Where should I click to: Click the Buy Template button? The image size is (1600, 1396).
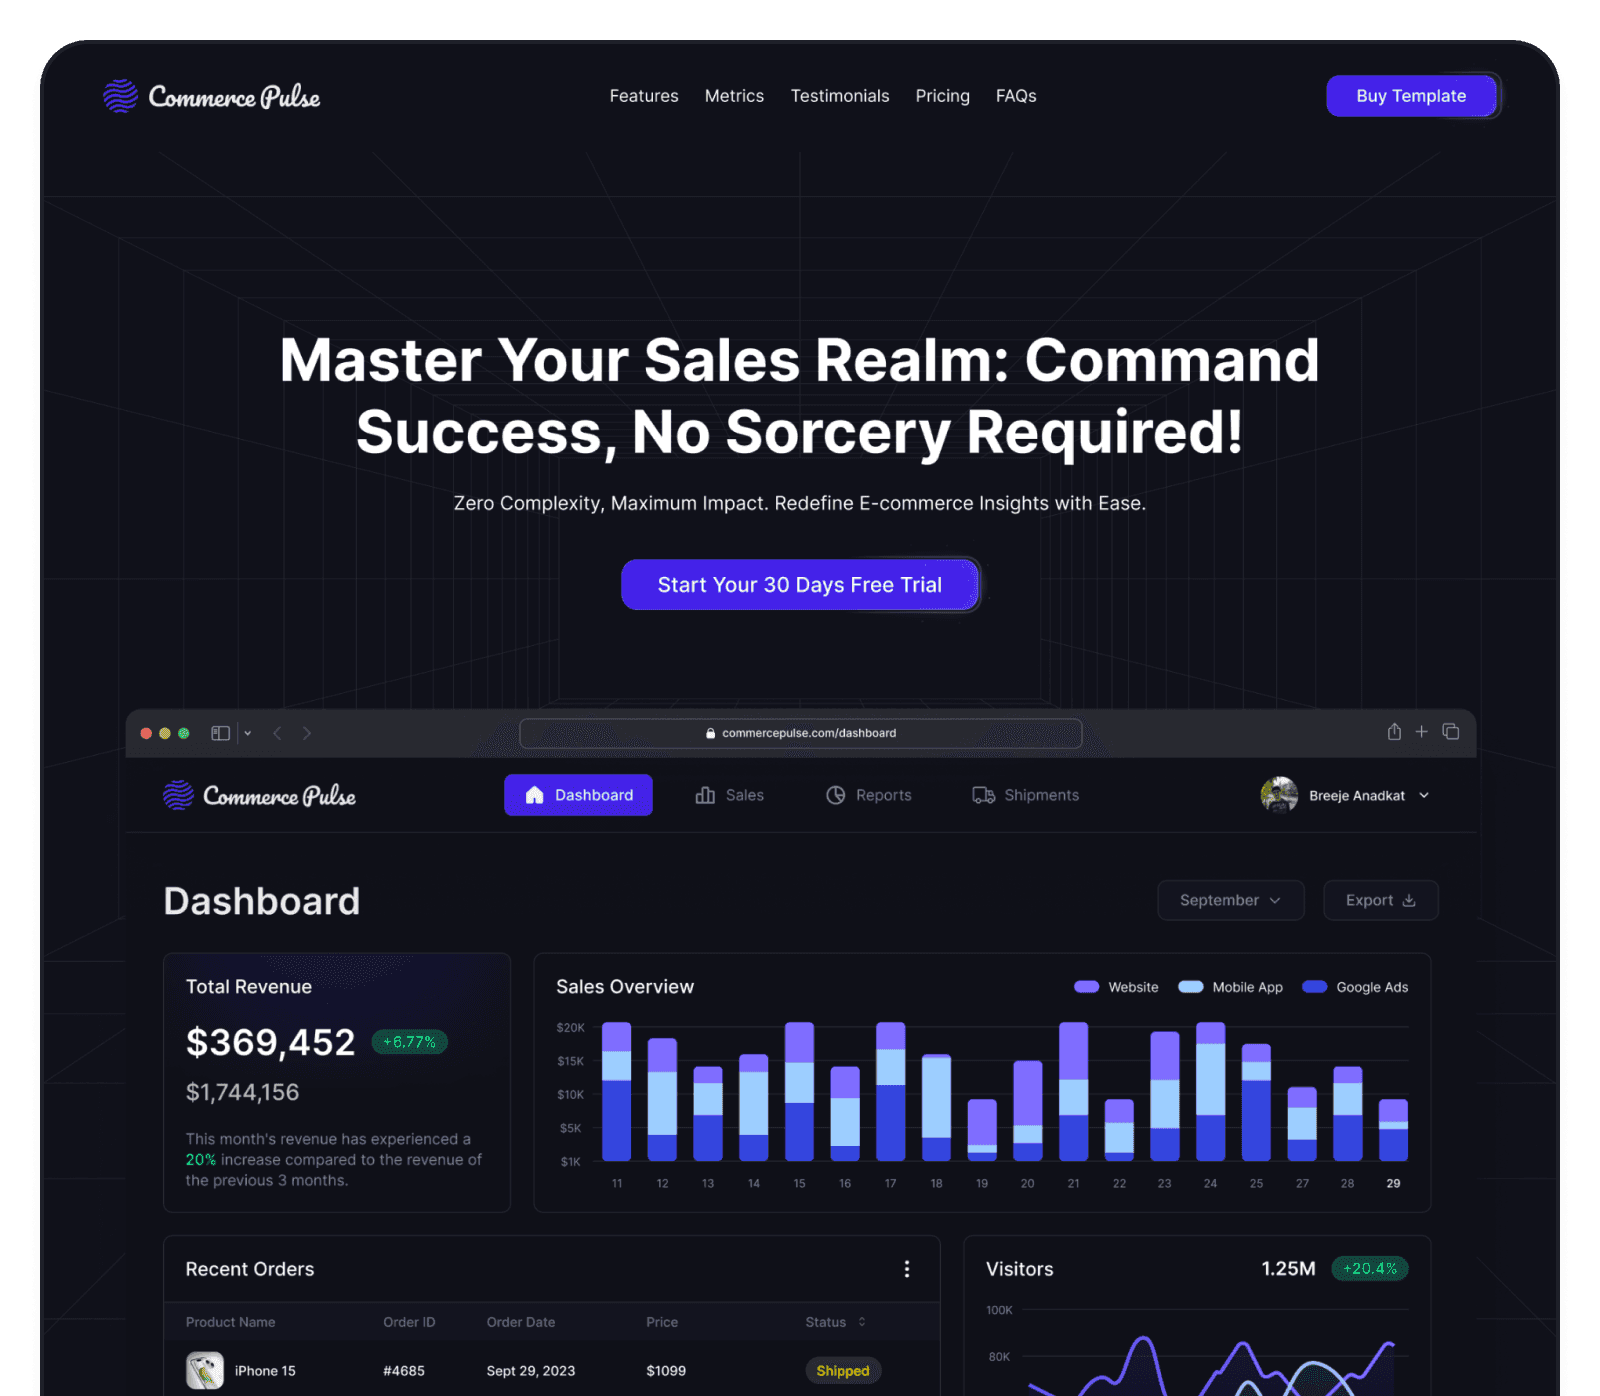pos(1411,96)
